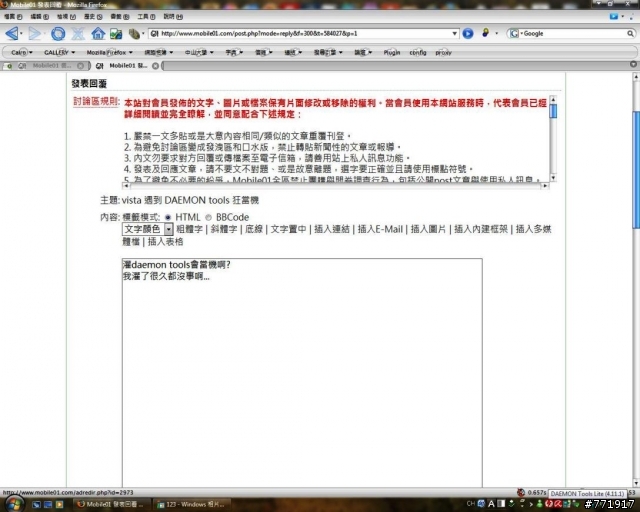The height and width of the screenshot is (512, 640).
Task: Open the address bar URL history dropdown
Action: [454, 33]
